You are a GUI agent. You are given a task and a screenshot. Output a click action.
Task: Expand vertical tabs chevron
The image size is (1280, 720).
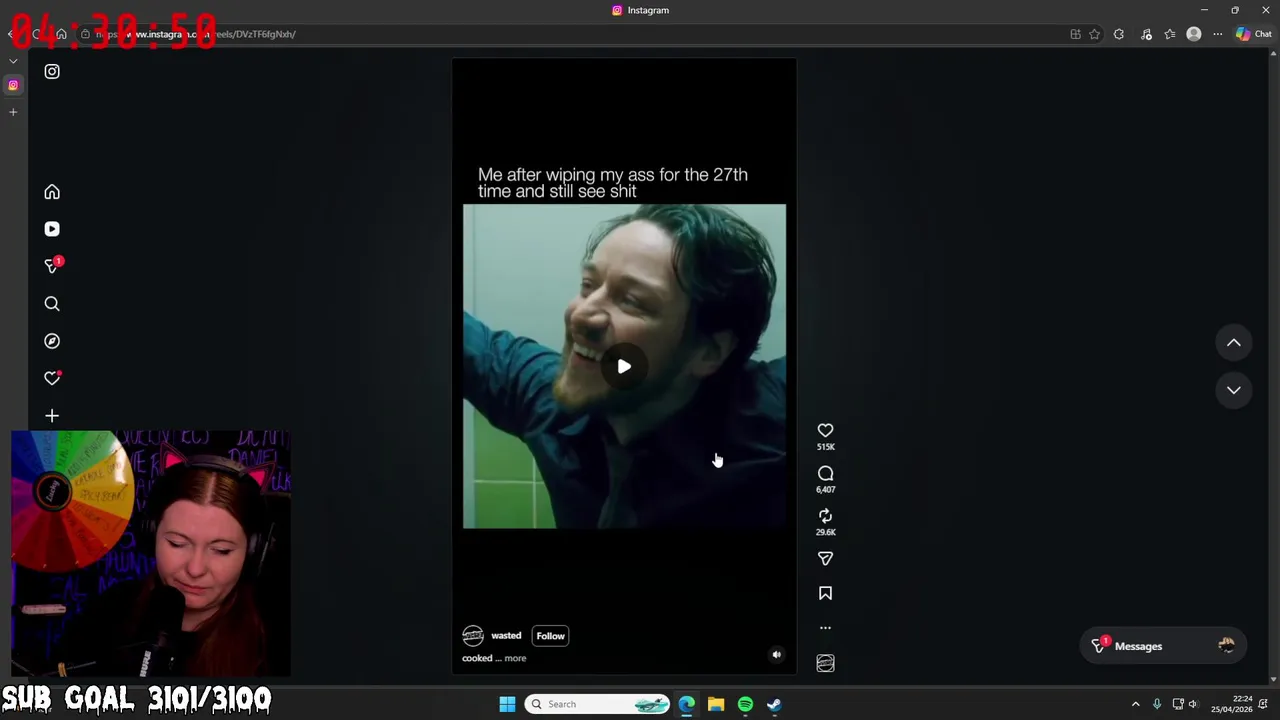(x=13, y=61)
